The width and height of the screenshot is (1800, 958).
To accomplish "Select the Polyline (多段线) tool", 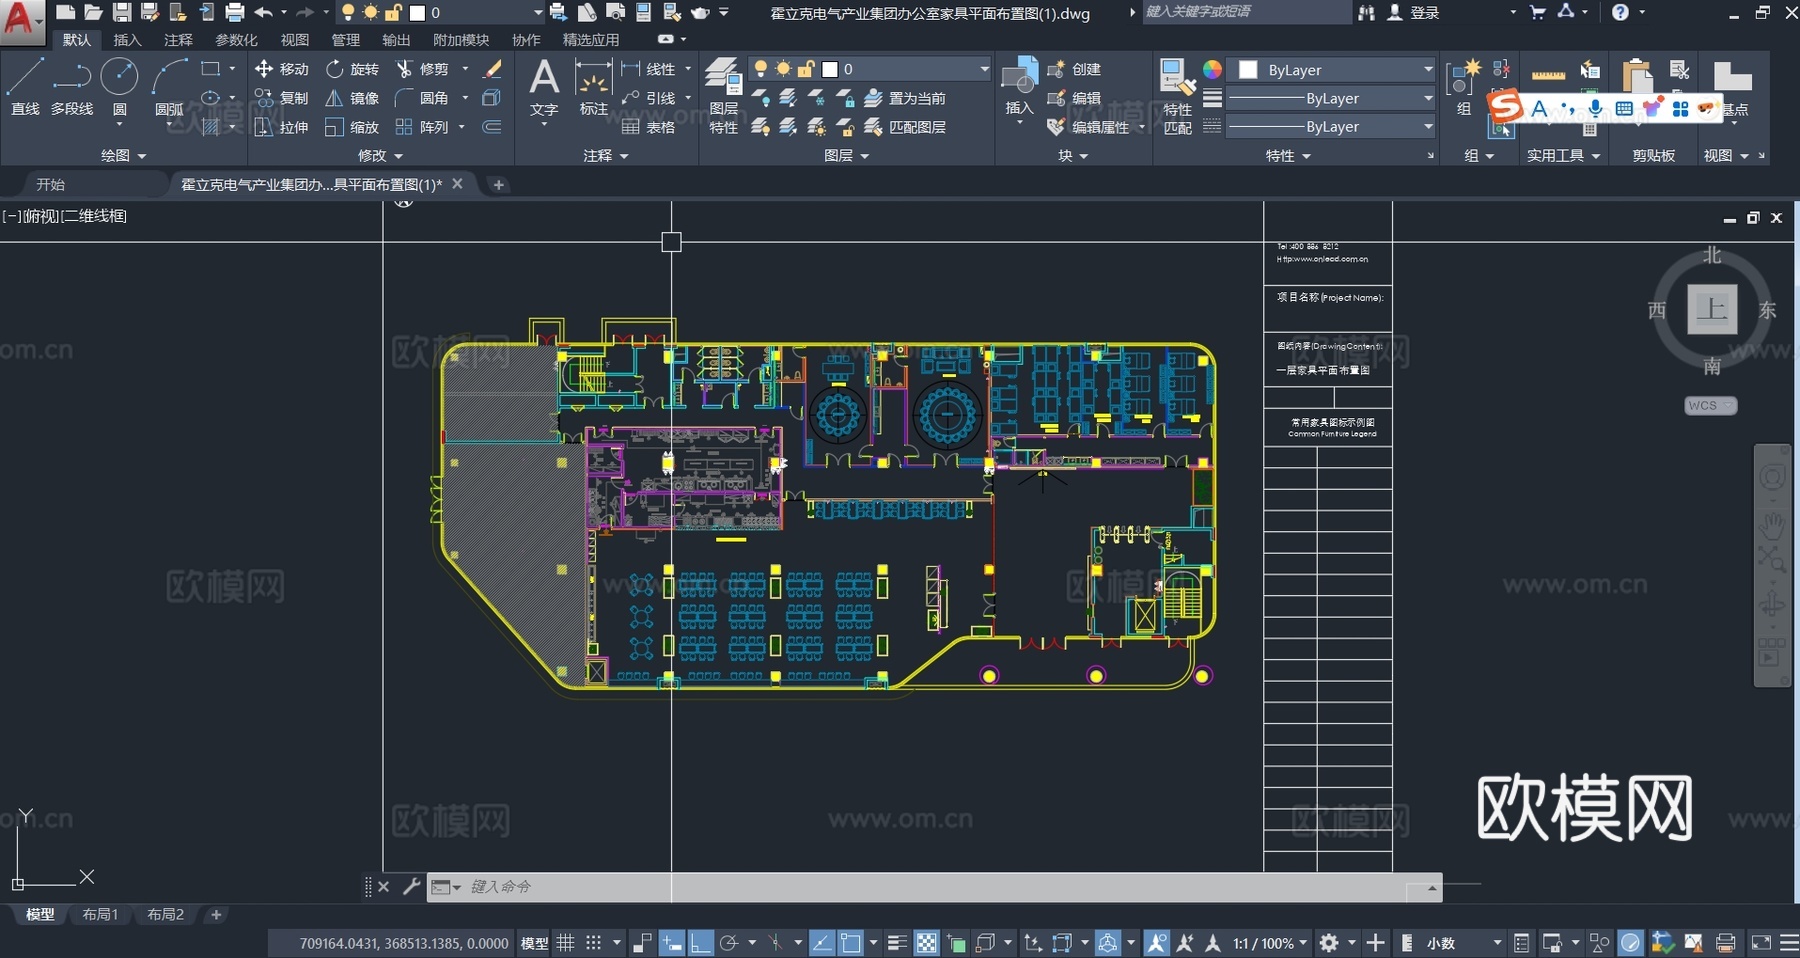I will [x=72, y=87].
